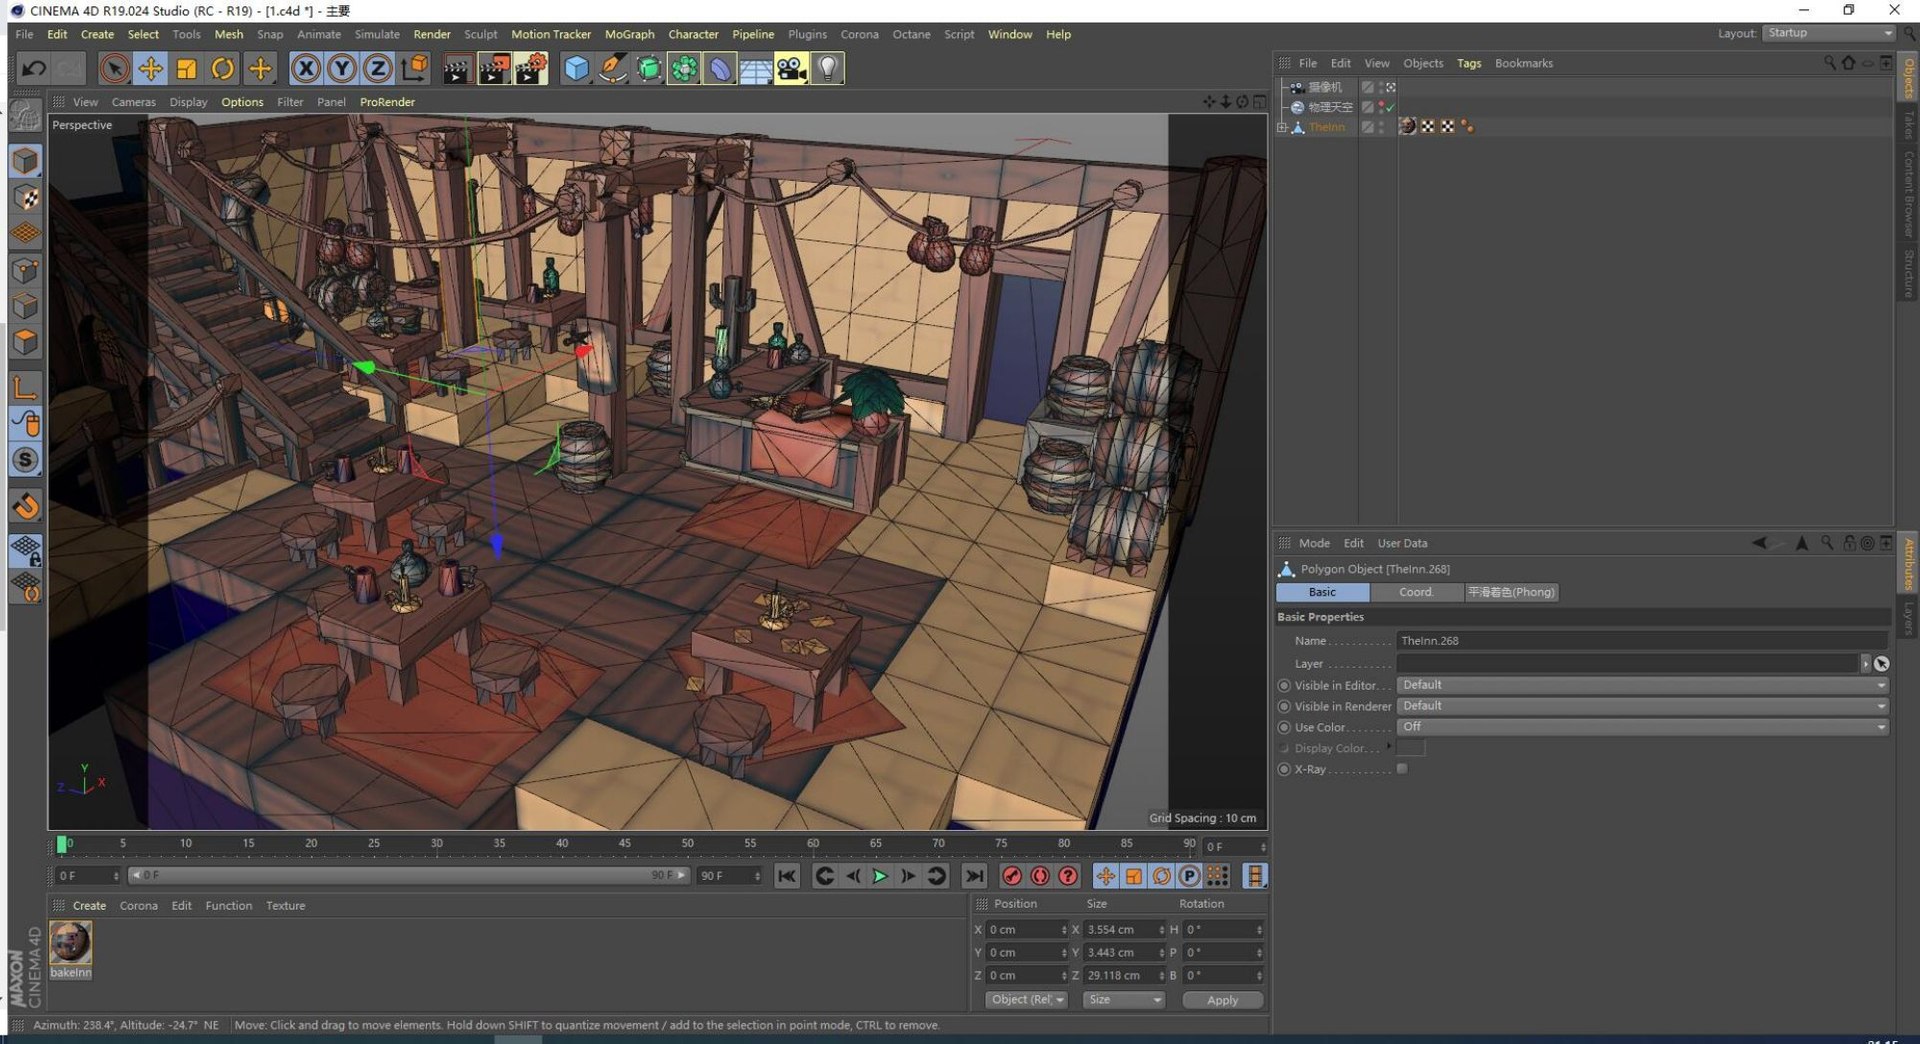Image resolution: width=1920 pixels, height=1044 pixels.
Task: Click Render to Picture Viewer icon
Action: coord(494,69)
